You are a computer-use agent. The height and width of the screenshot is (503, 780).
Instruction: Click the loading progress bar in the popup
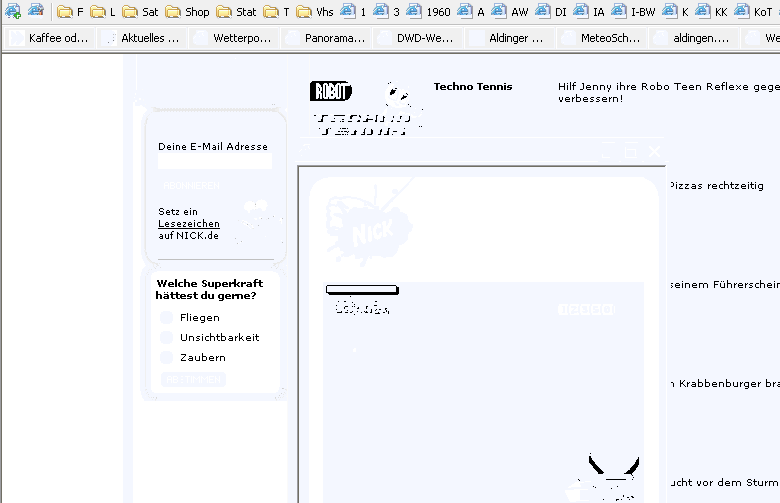tap(362, 290)
